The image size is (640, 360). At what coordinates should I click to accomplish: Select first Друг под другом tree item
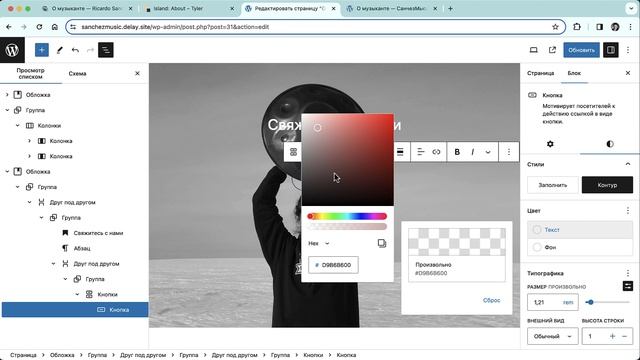[72, 202]
